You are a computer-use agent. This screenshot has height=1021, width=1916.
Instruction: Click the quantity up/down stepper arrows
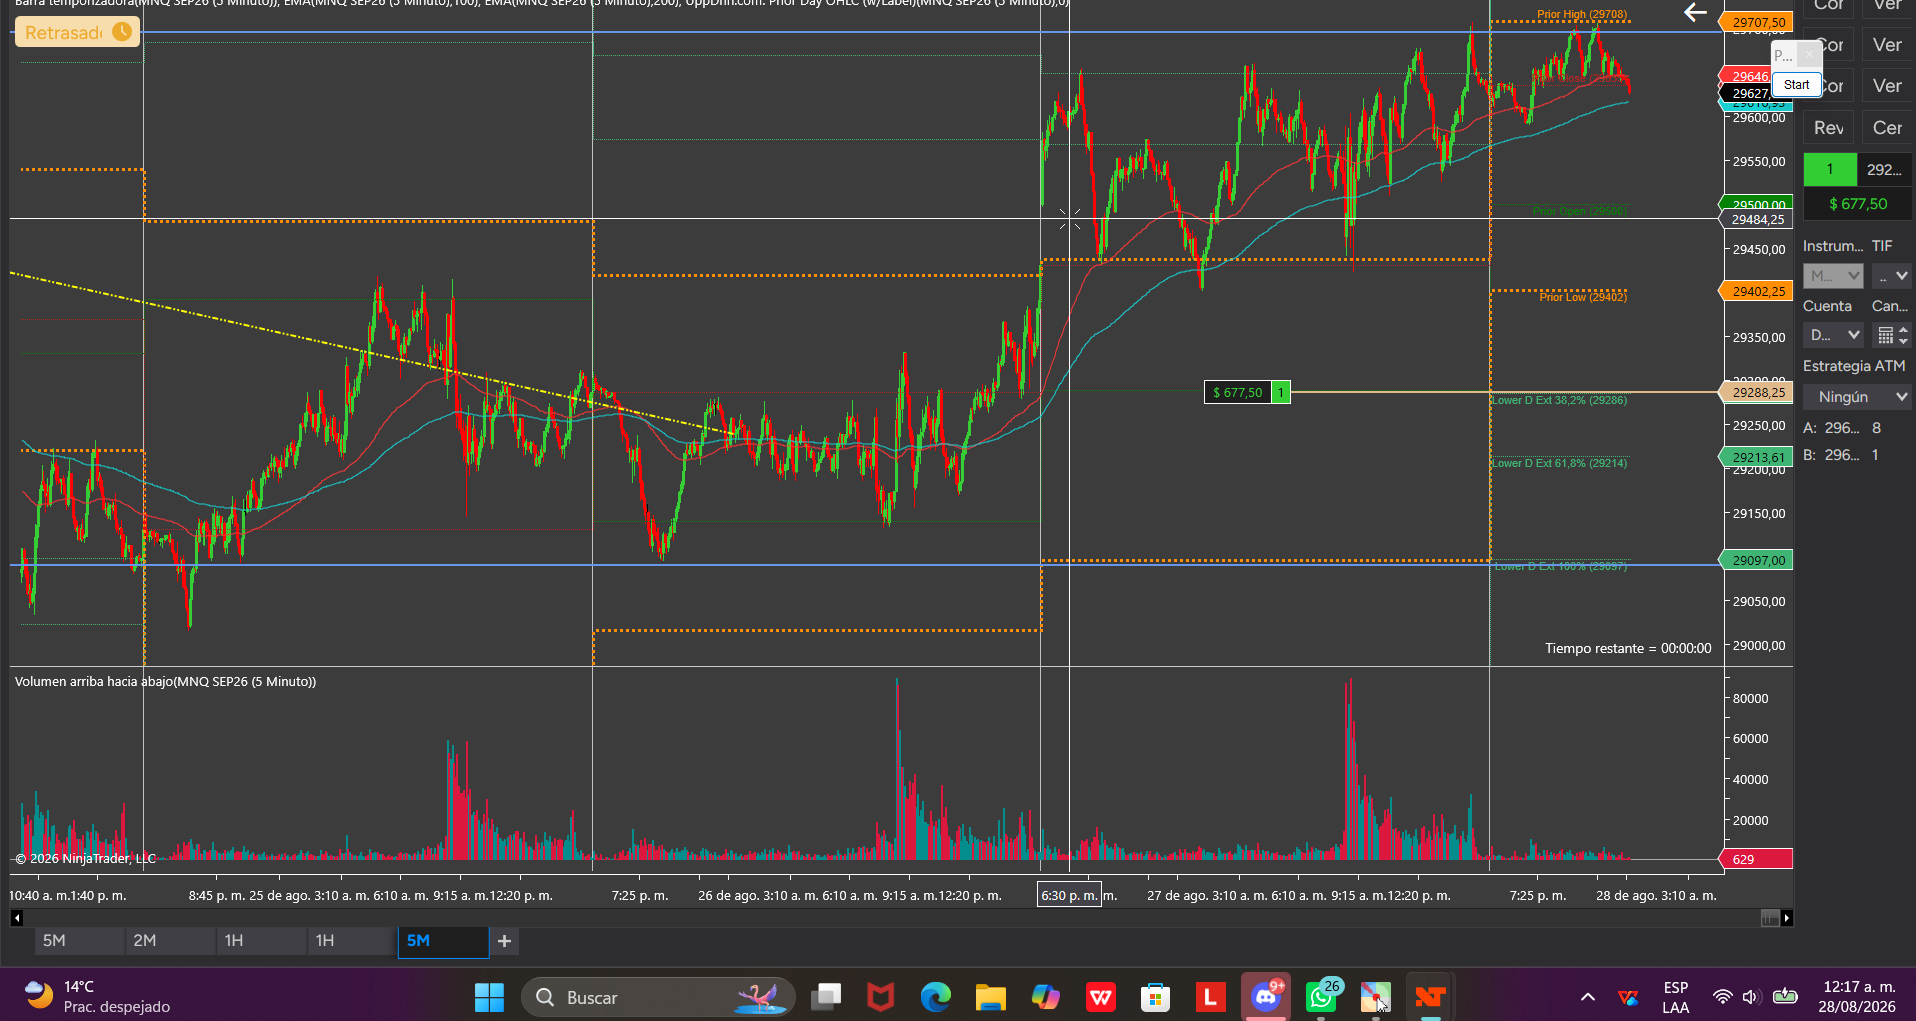point(1903,335)
